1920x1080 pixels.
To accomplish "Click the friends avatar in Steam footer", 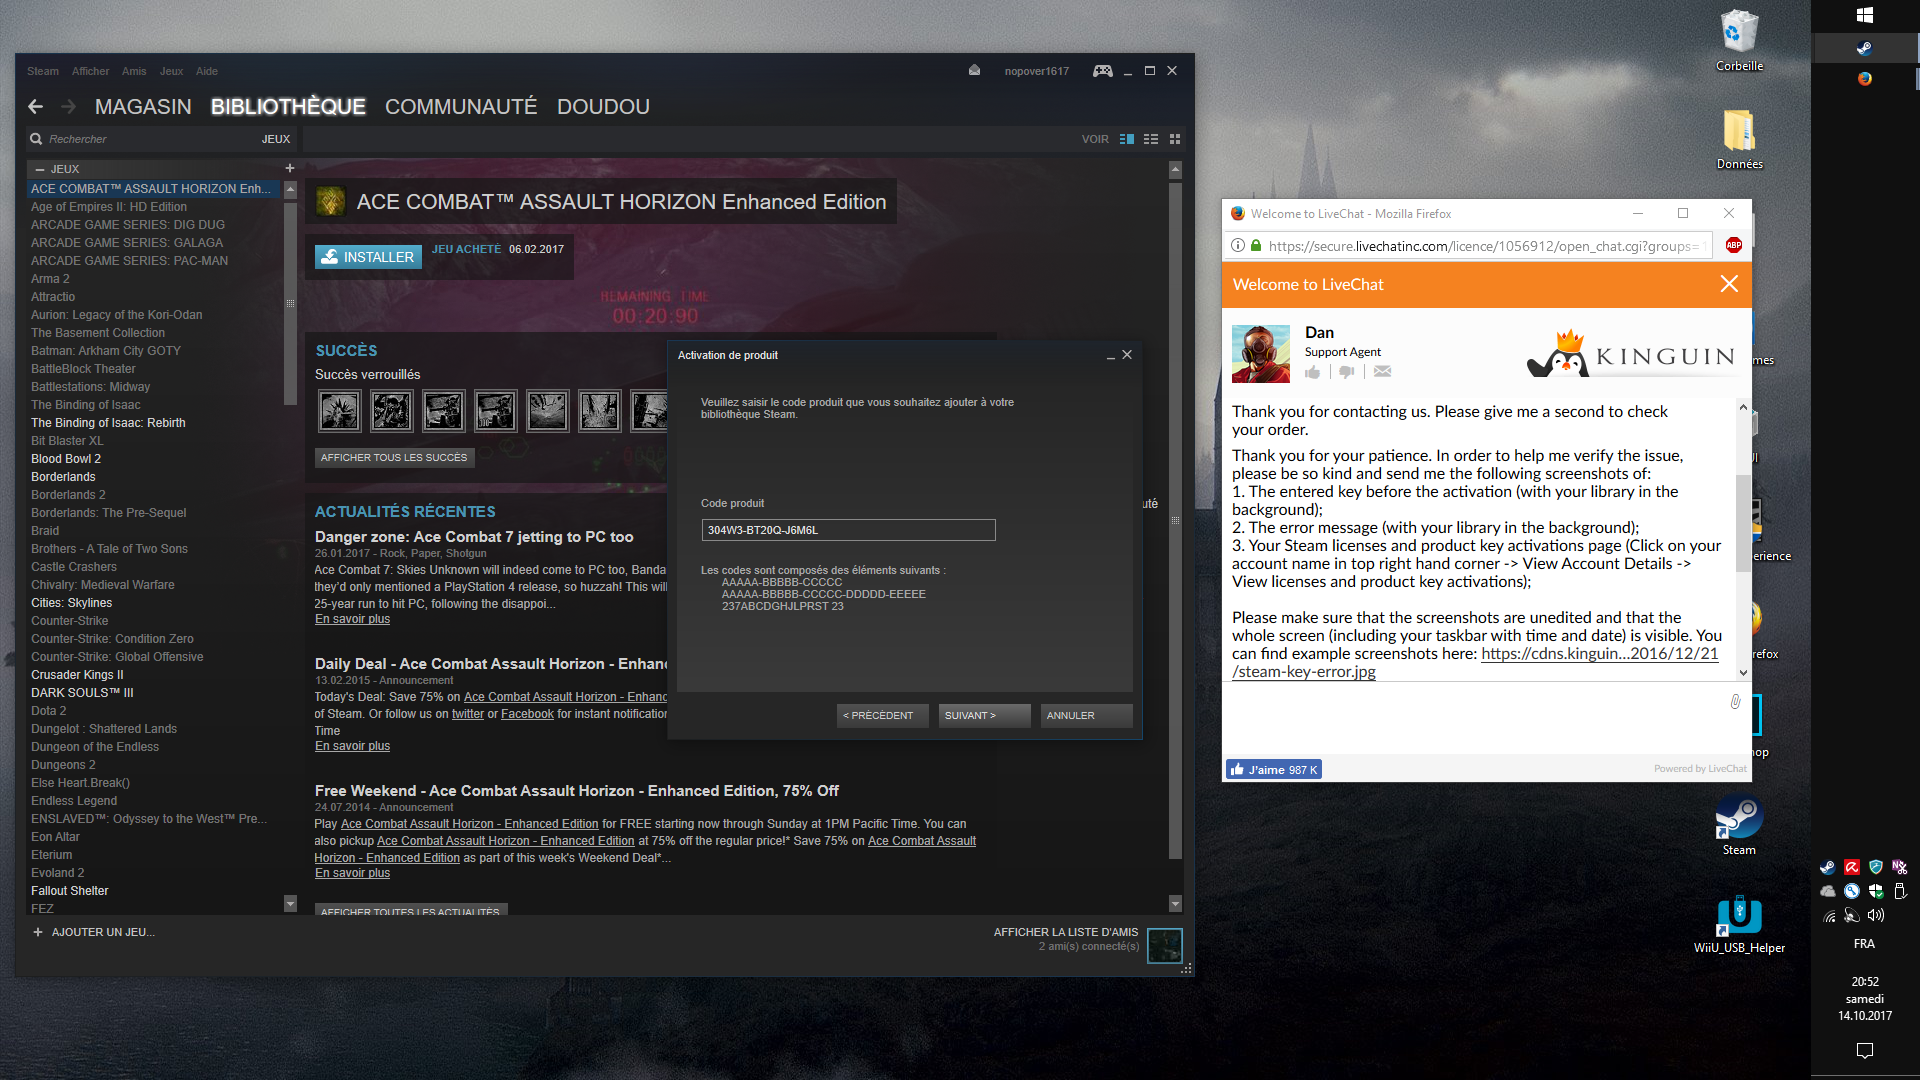I will point(1165,945).
